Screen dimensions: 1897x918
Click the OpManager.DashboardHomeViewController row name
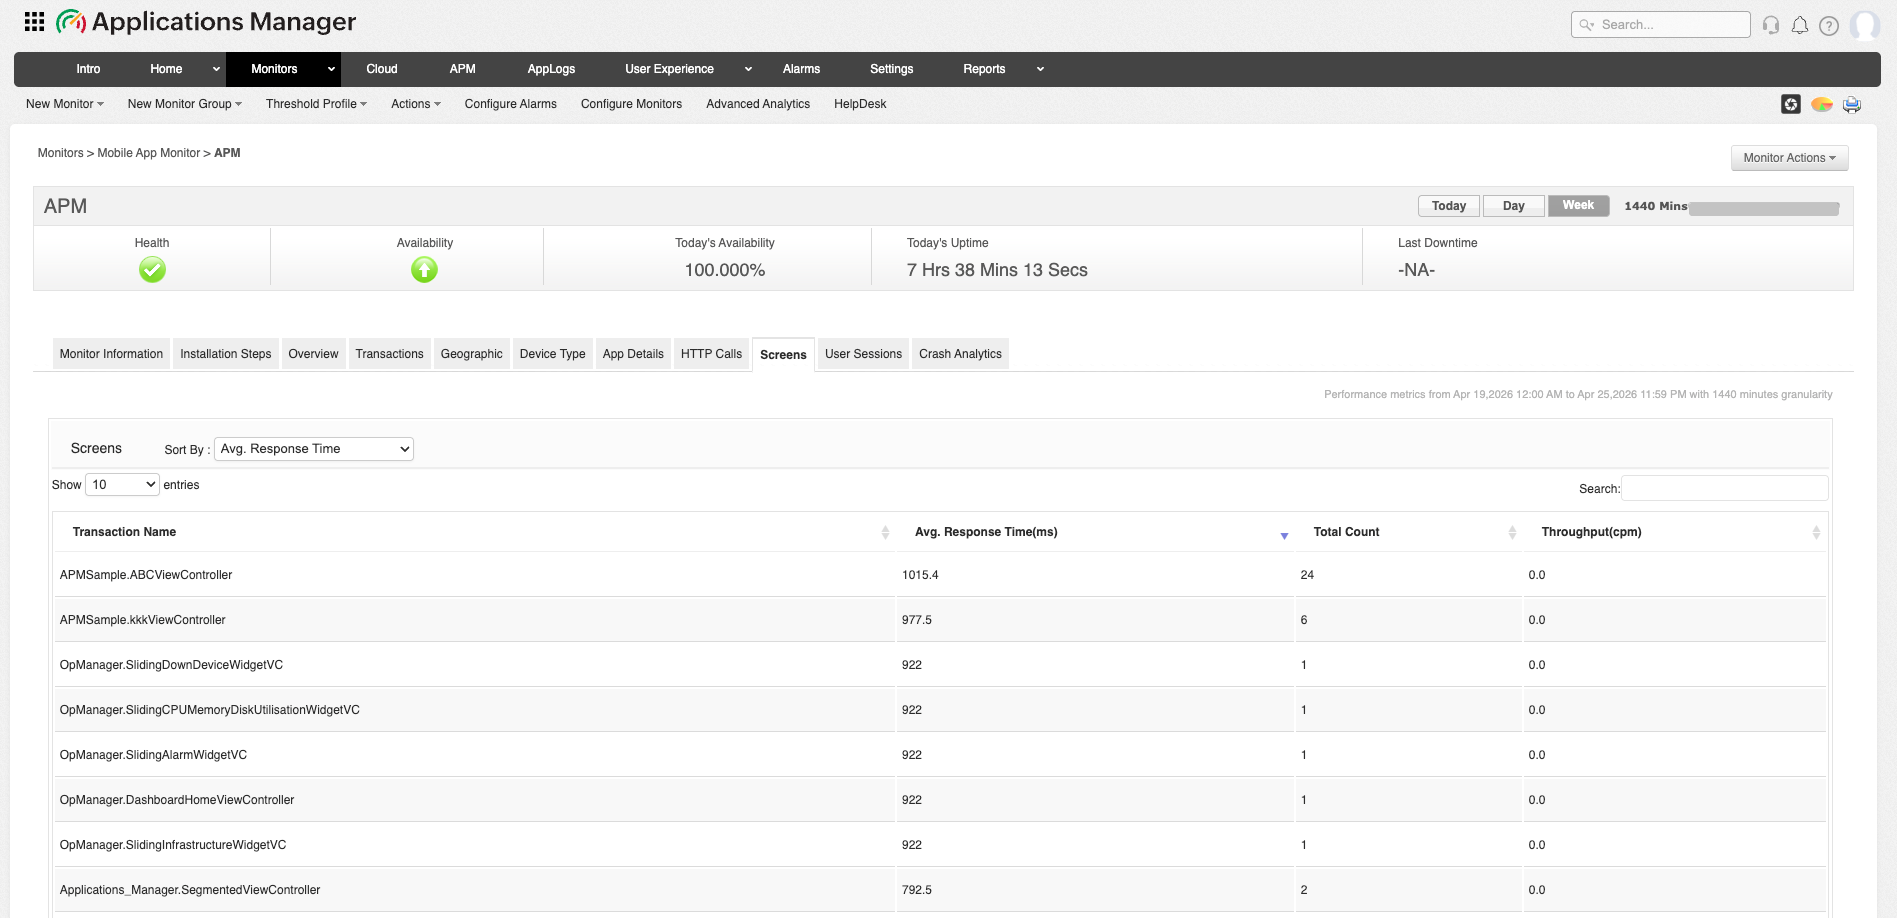177,800
